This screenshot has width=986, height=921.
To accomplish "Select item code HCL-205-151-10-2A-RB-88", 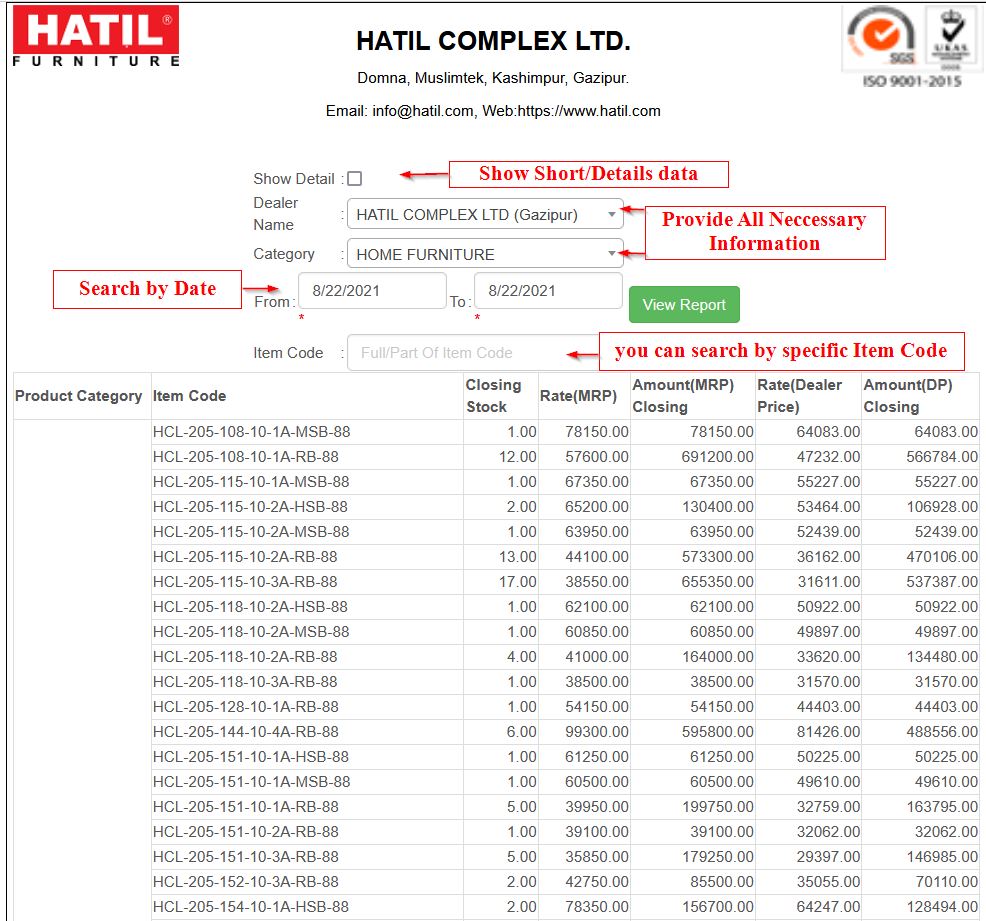I will (245, 832).
